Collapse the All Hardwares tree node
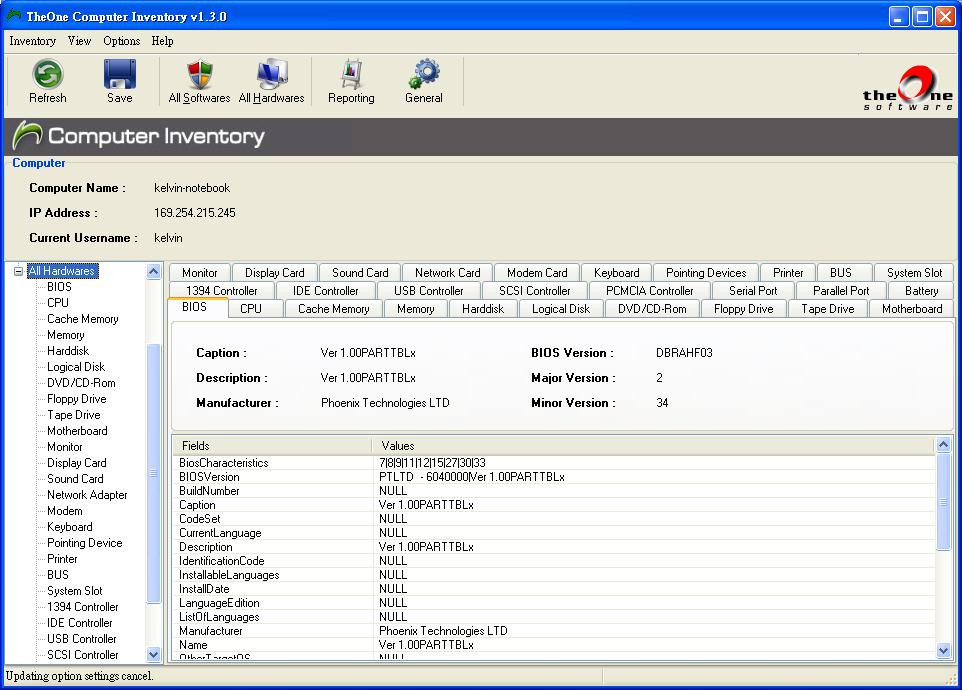Screen dimensions: 962x690 click(x=18, y=271)
